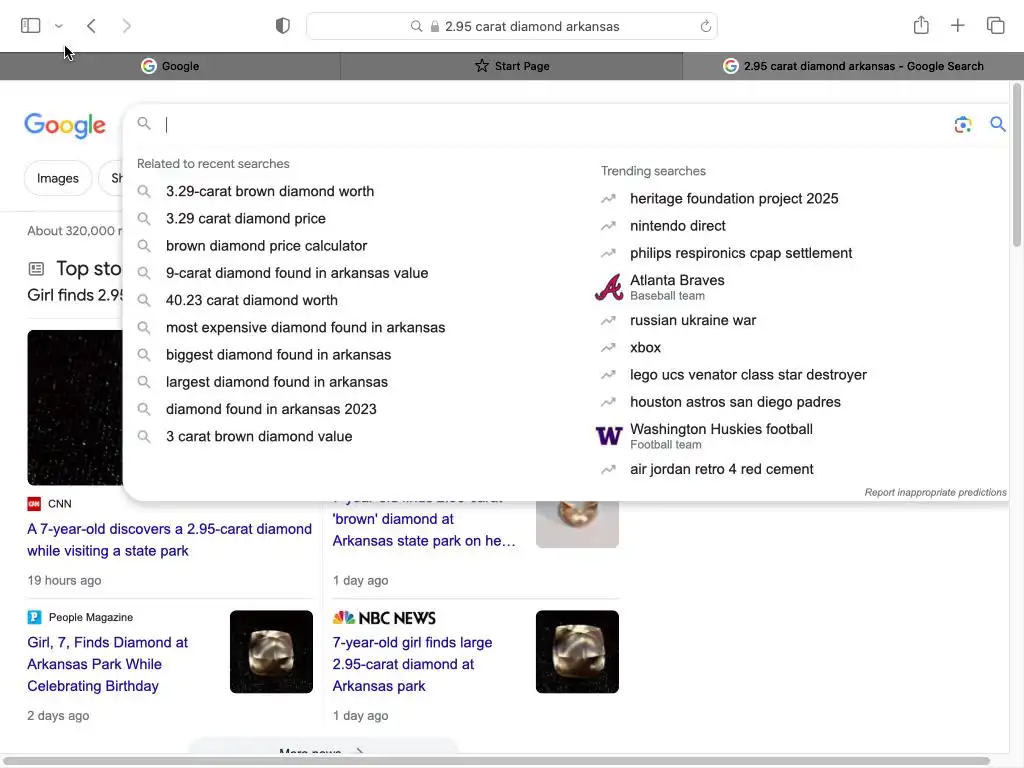
Task: Open trending philips respironics cpap settlement
Action: click(x=741, y=253)
